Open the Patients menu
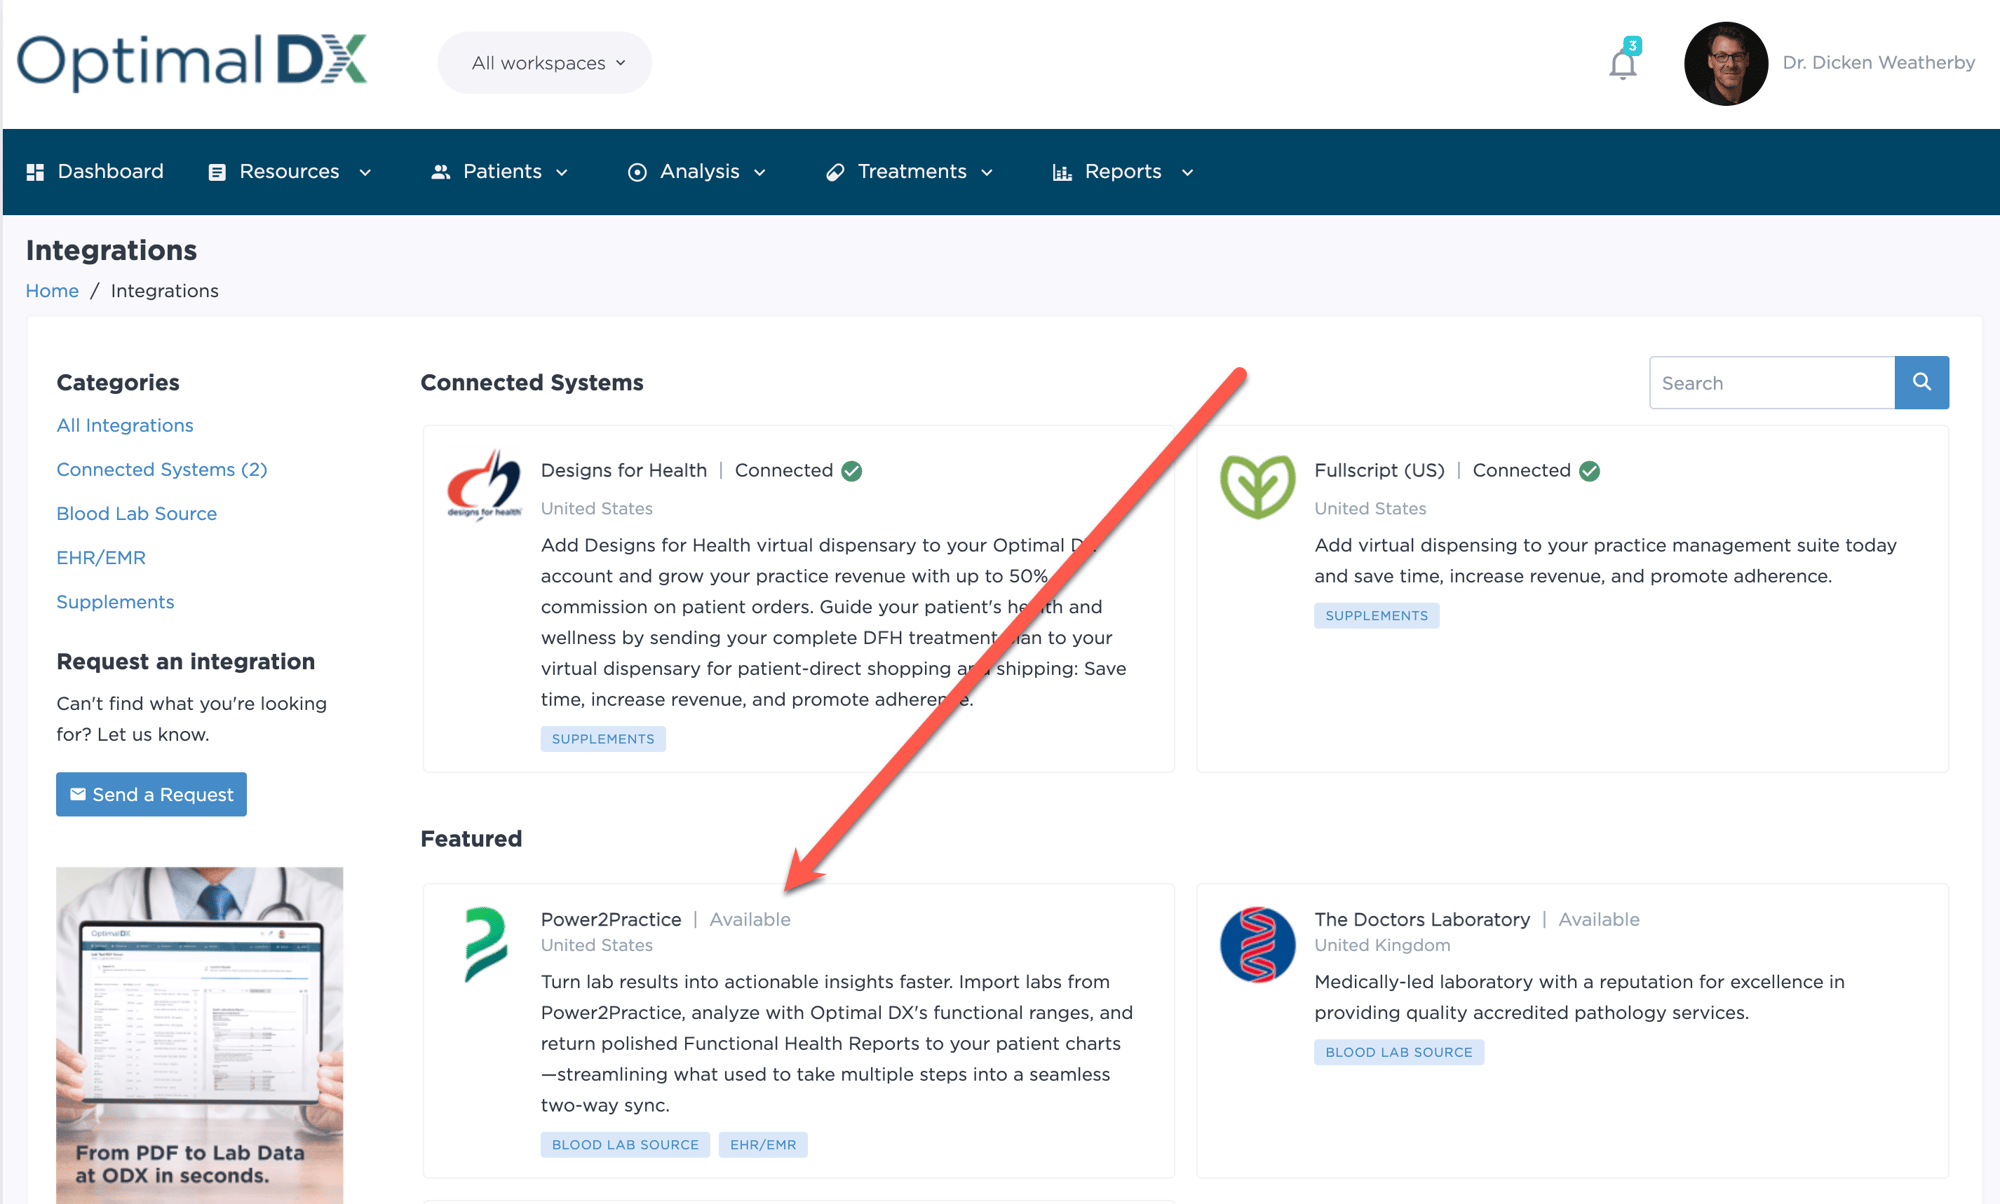The image size is (2000, 1204). click(500, 172)
